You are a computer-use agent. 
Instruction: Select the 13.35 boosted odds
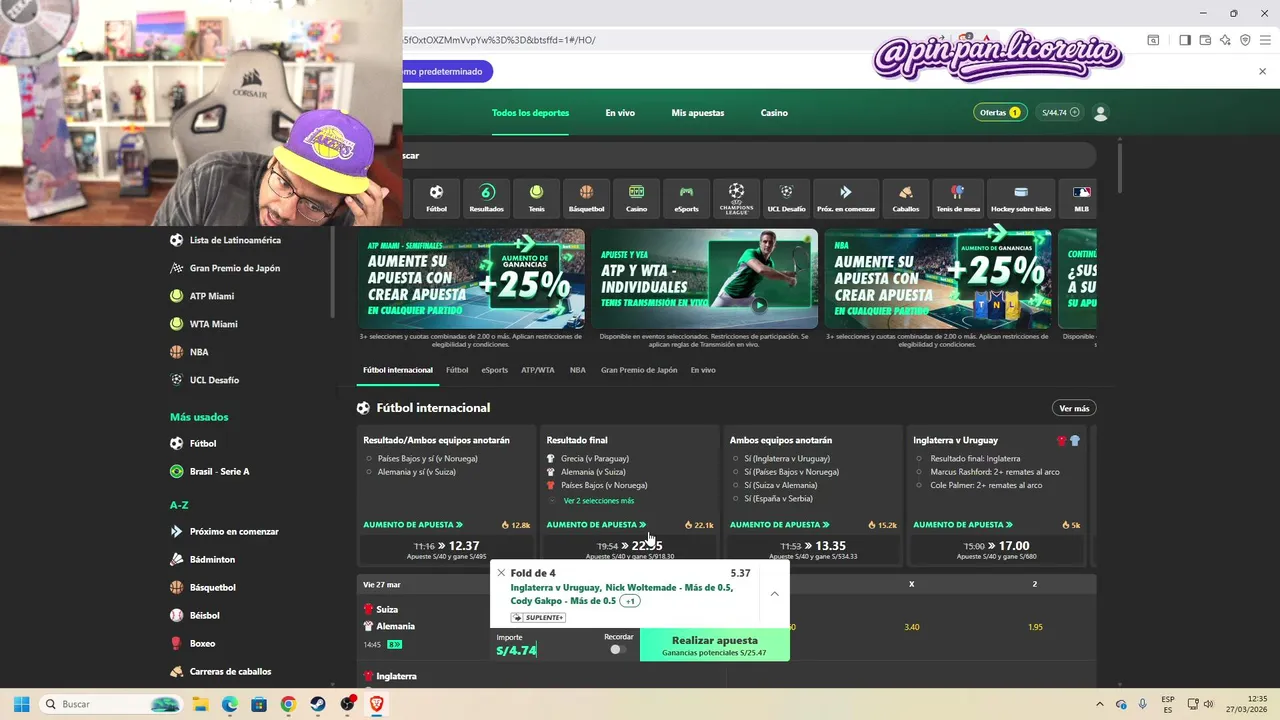click(x=813, y=549)
